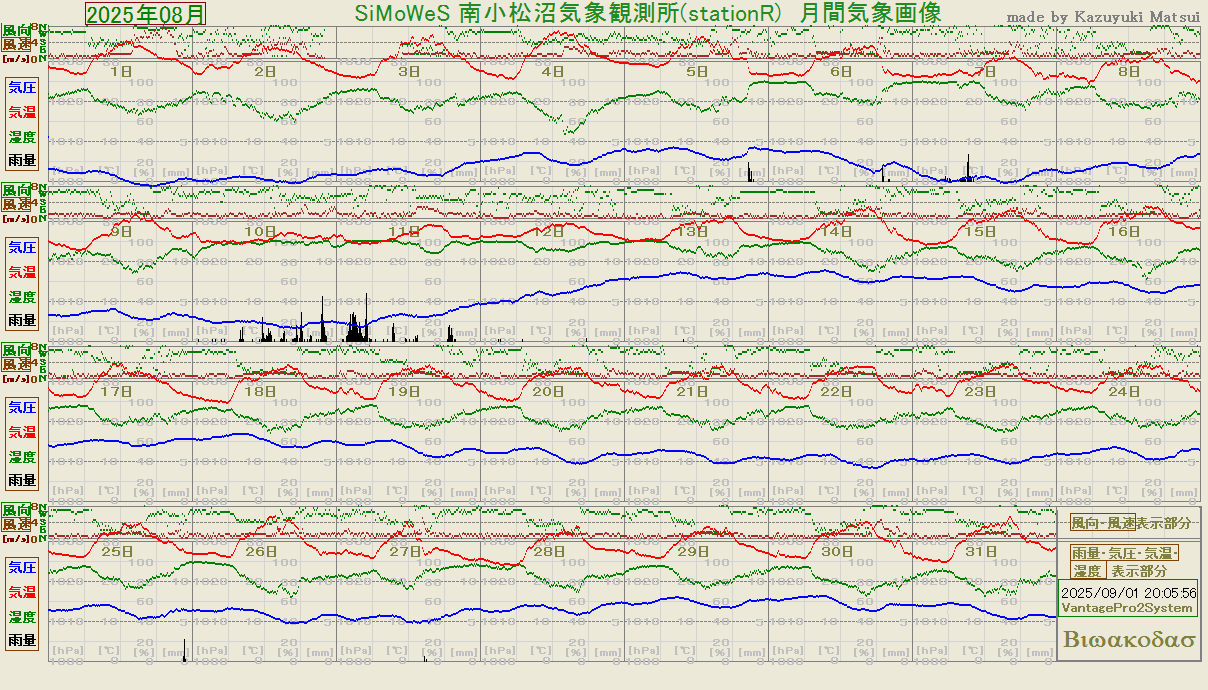
Task: Click the Βιωακοδασ logo
Action: (1129, 640)
